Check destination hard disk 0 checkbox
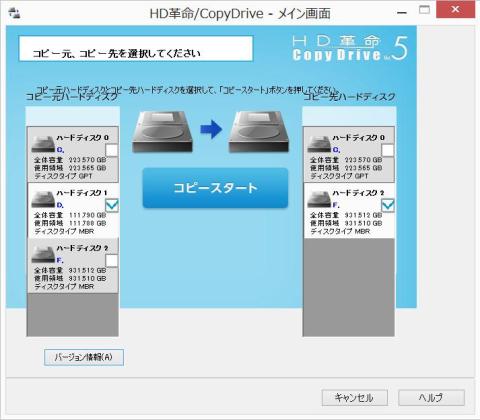This screenshot has width=480, height=420. (x=387, y=150)
